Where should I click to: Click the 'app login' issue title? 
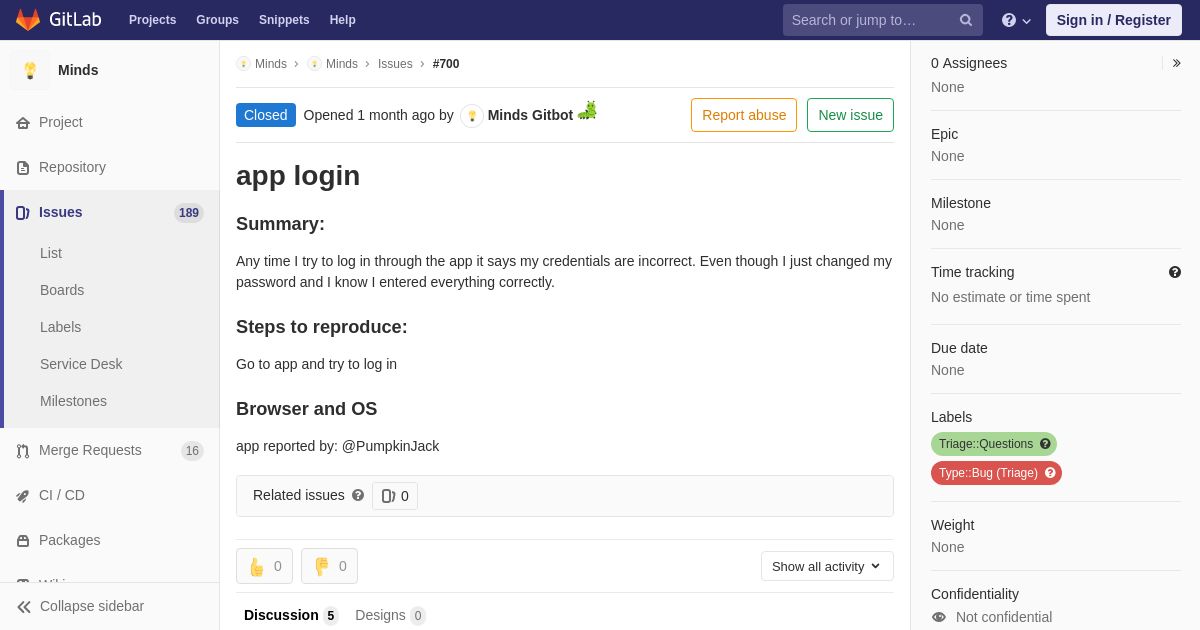(298, 176)
